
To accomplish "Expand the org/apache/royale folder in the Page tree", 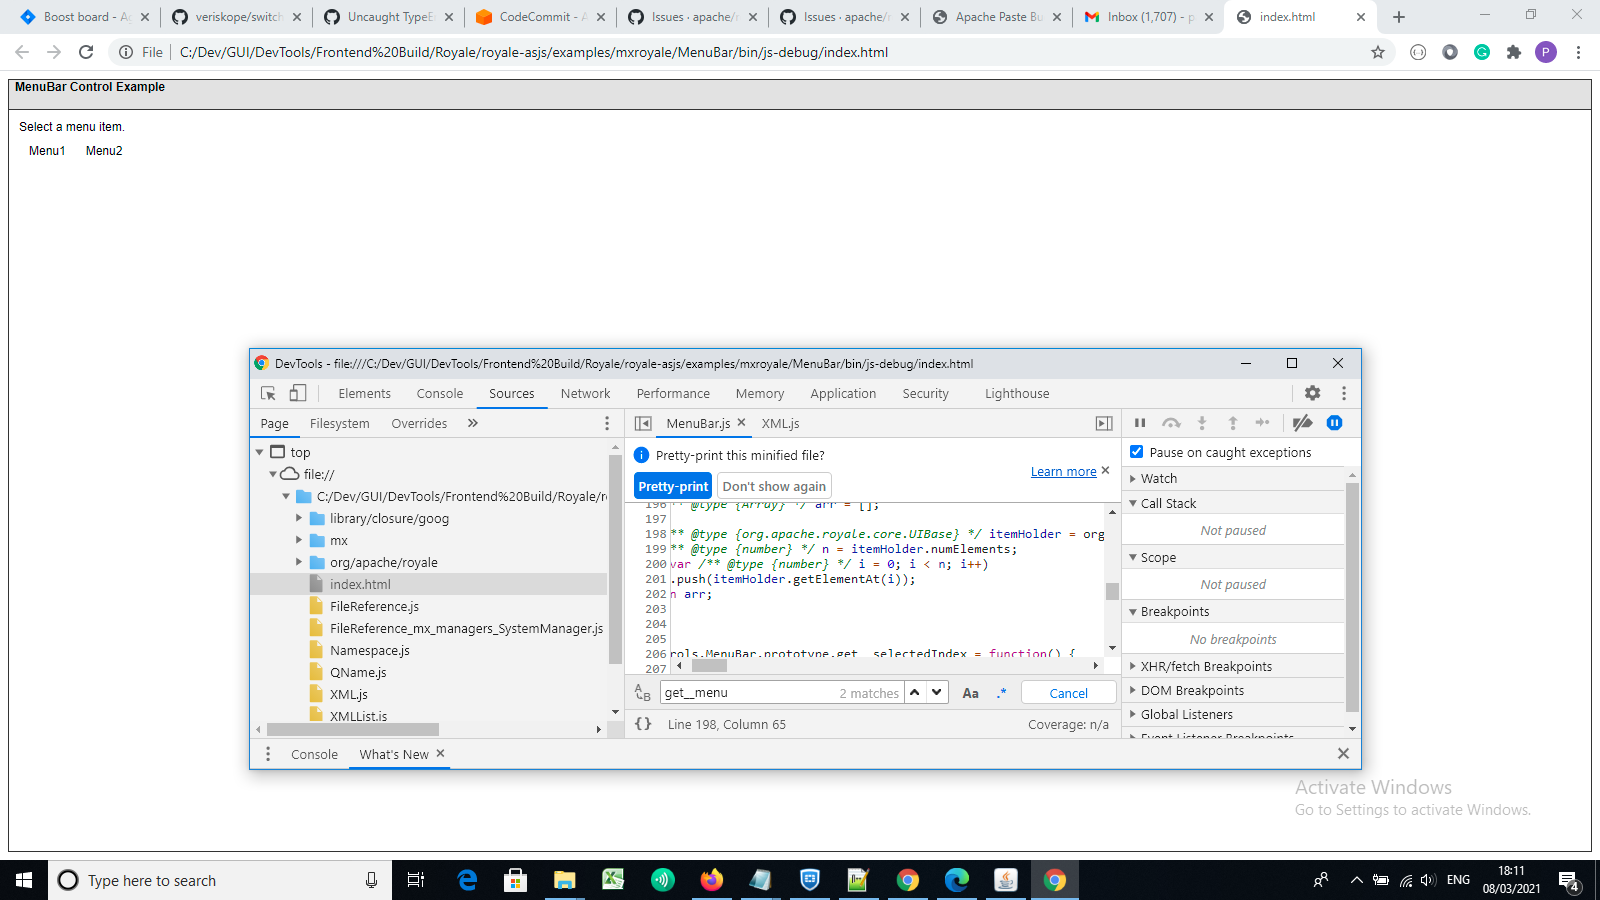I will [x=299, y=562].
